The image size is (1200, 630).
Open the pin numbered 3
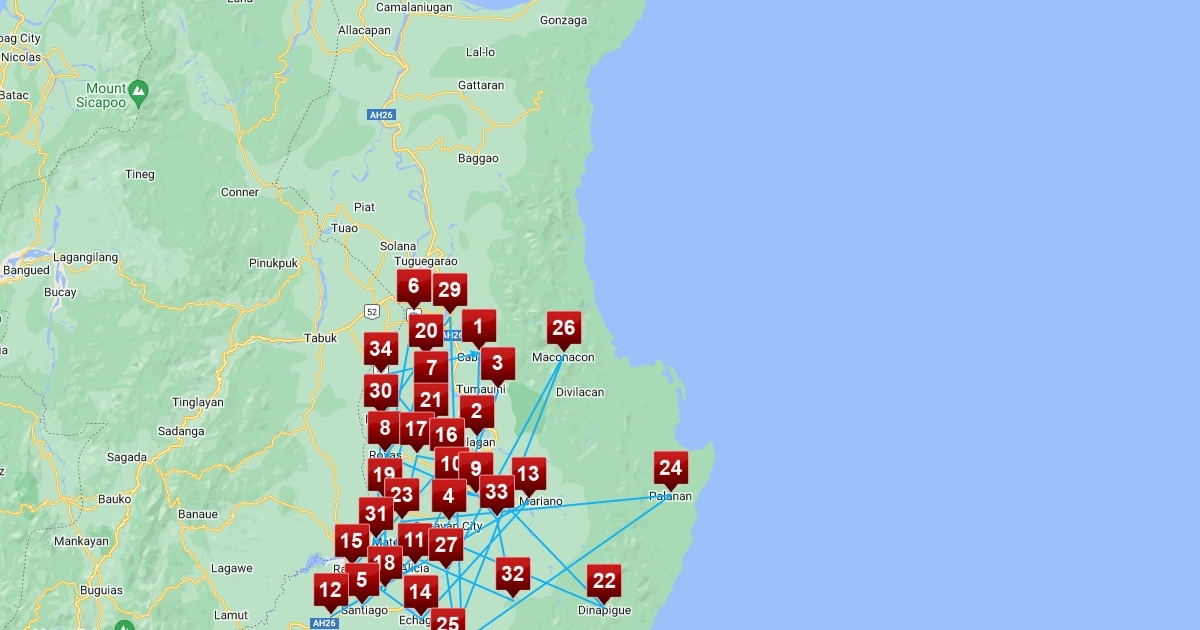498,364
